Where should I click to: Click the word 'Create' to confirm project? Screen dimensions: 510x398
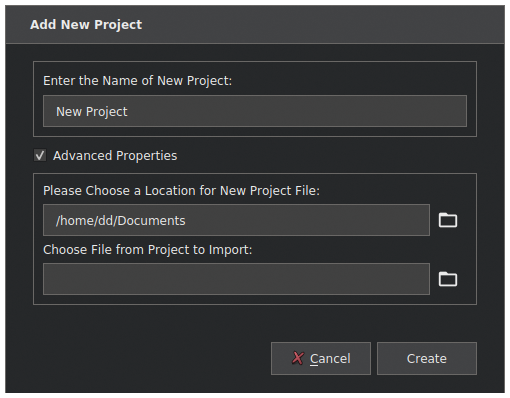pos(427,359)
